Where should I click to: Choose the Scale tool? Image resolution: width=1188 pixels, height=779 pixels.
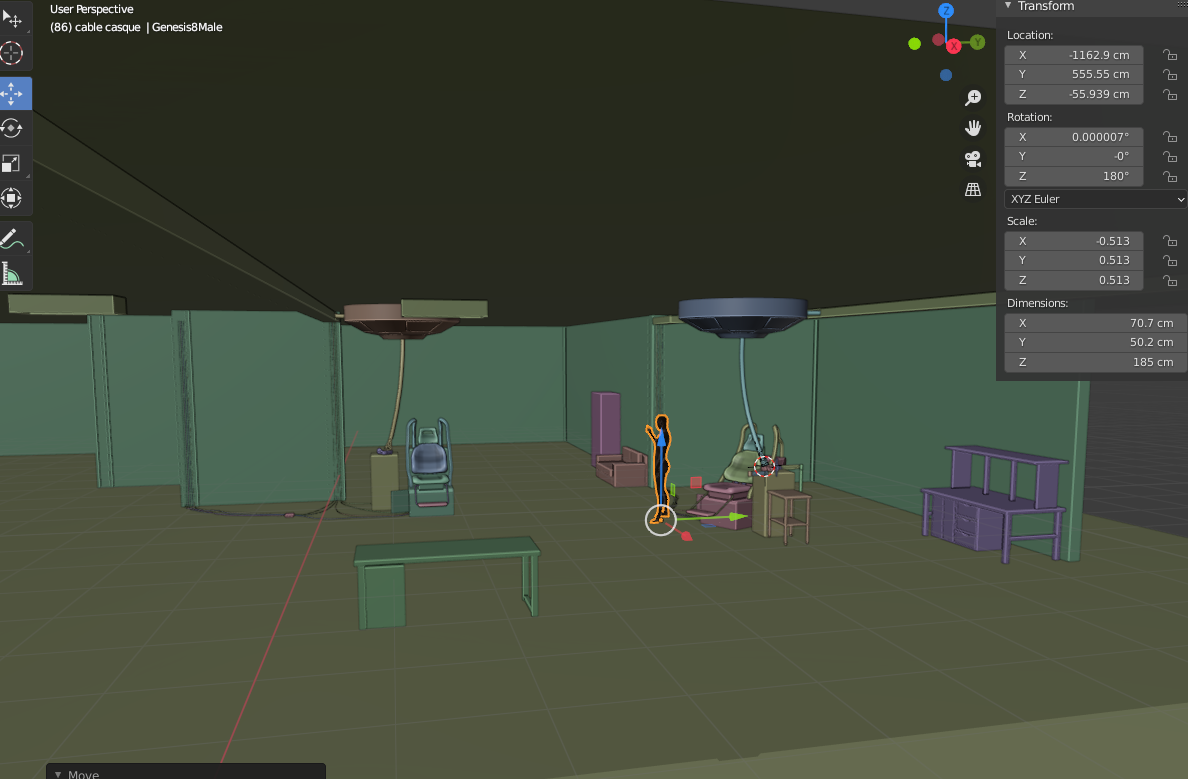[x=12, y=164]
